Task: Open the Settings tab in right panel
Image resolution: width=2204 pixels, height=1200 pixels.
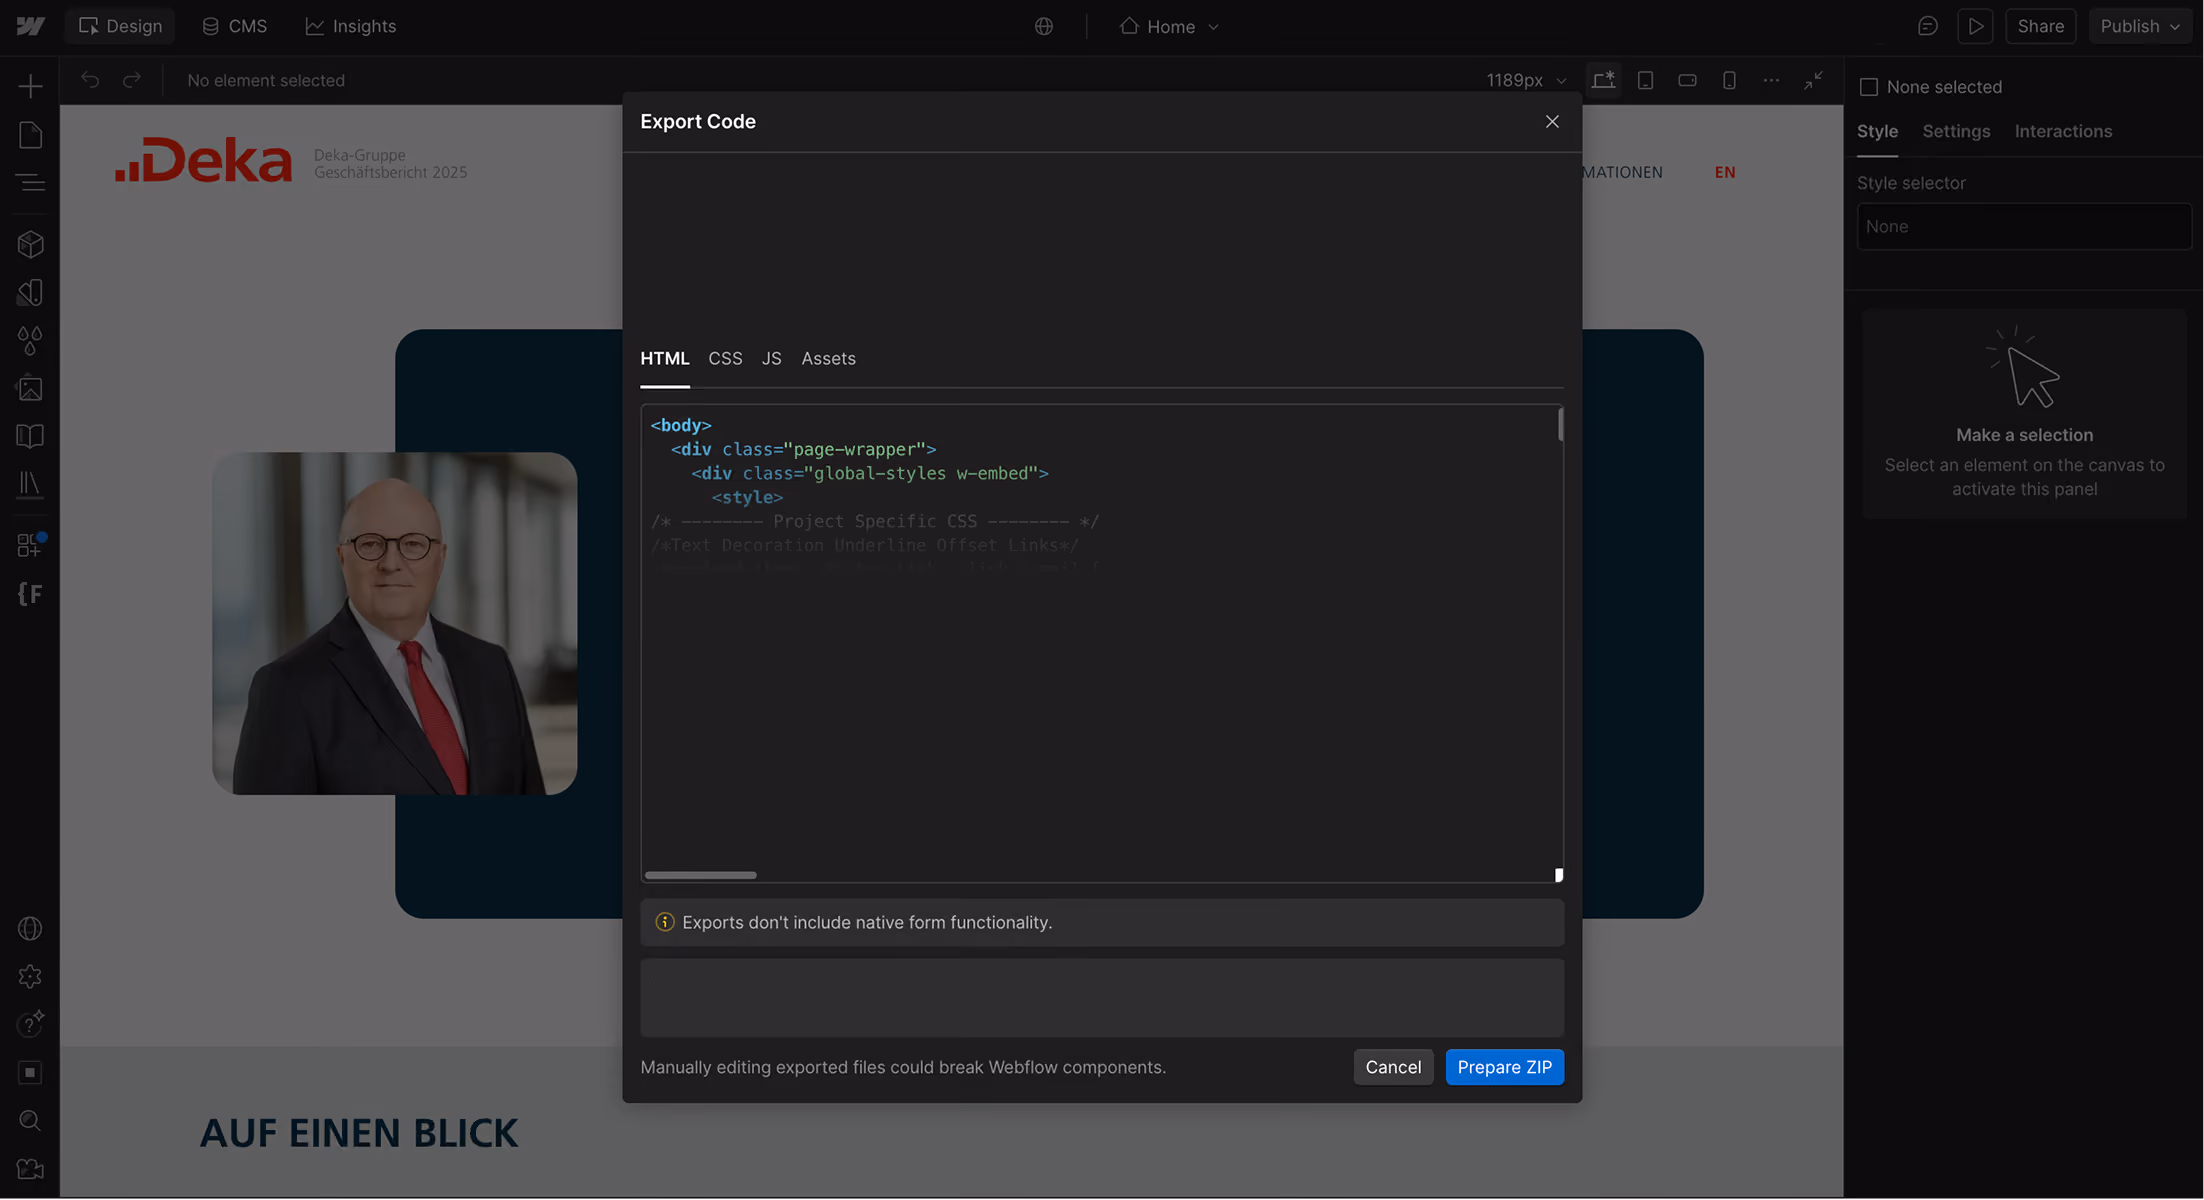Action: pyautogui.click(x=1956, y=131)
